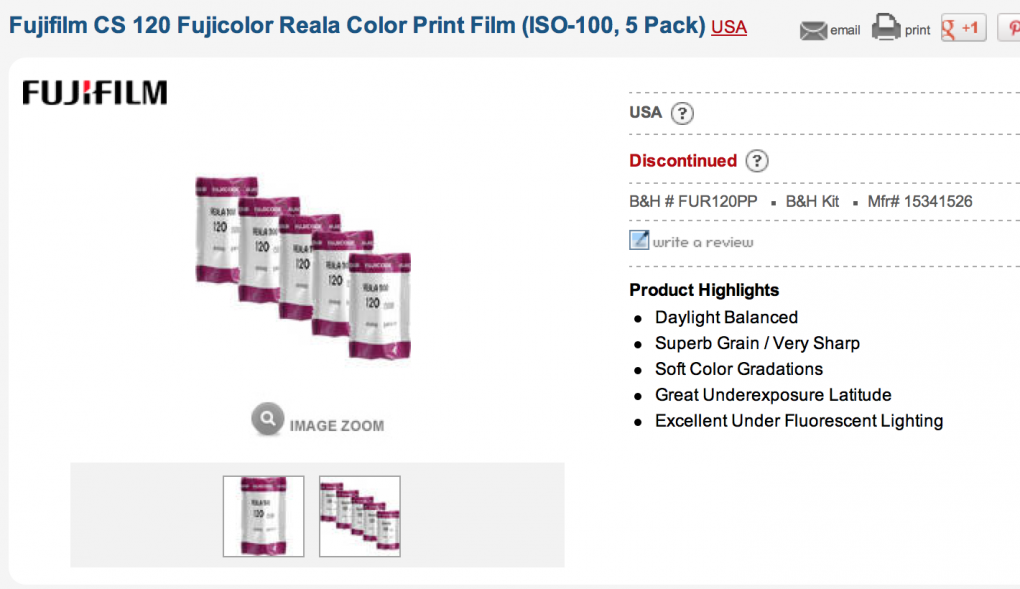Open the USA link in title
1020x589 pixels.
(x=729, y=27)
